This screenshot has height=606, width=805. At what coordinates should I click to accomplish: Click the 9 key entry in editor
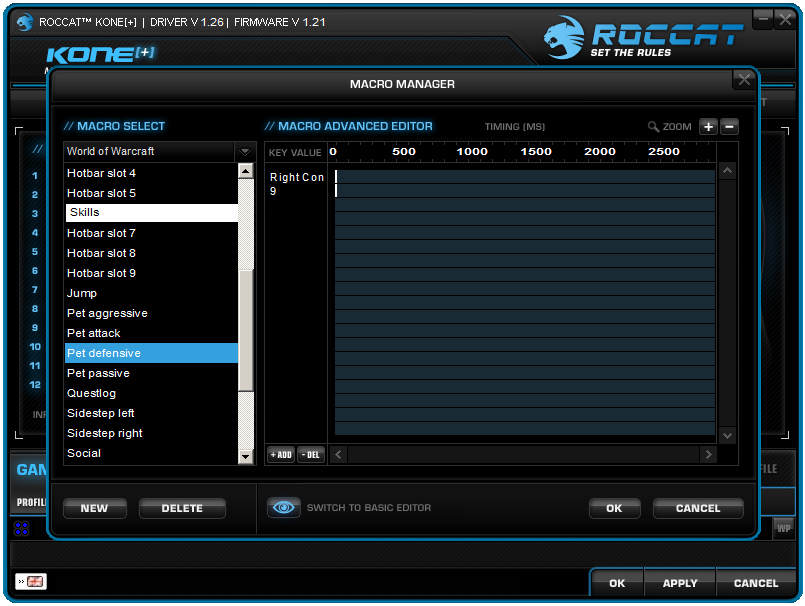pyautogui.click(x=273, y=192)
